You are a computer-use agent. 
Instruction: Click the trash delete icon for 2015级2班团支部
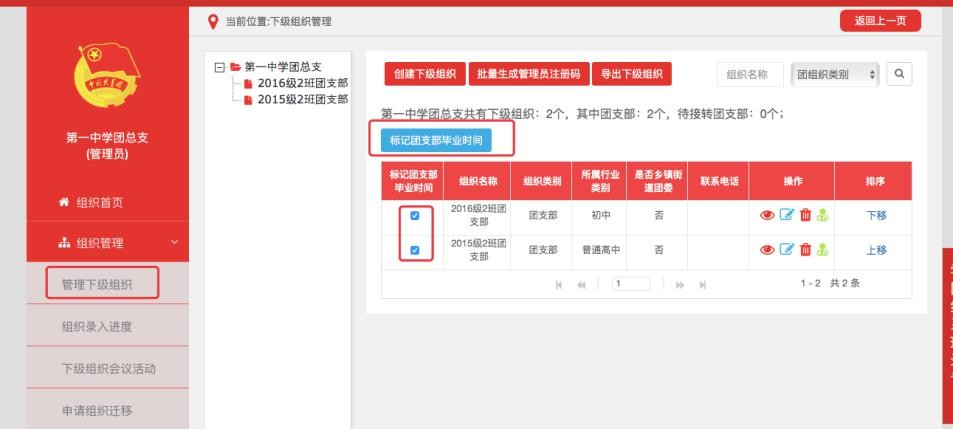(x=803, y=251)
